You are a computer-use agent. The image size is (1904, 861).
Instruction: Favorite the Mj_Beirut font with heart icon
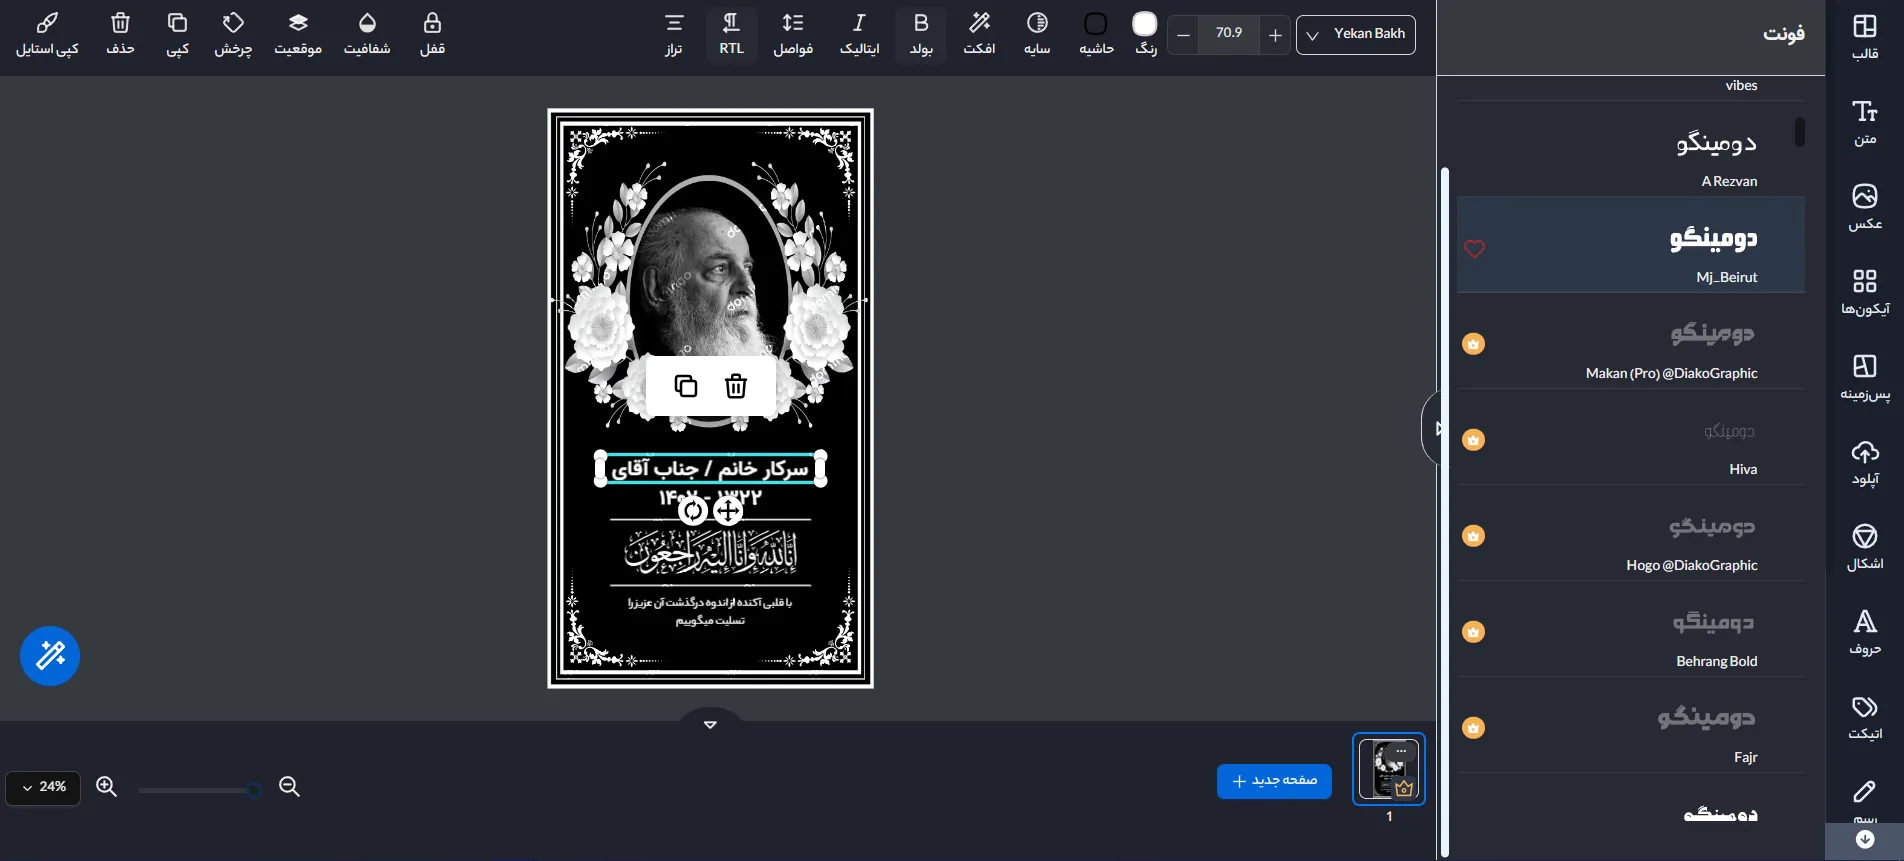1474,249
